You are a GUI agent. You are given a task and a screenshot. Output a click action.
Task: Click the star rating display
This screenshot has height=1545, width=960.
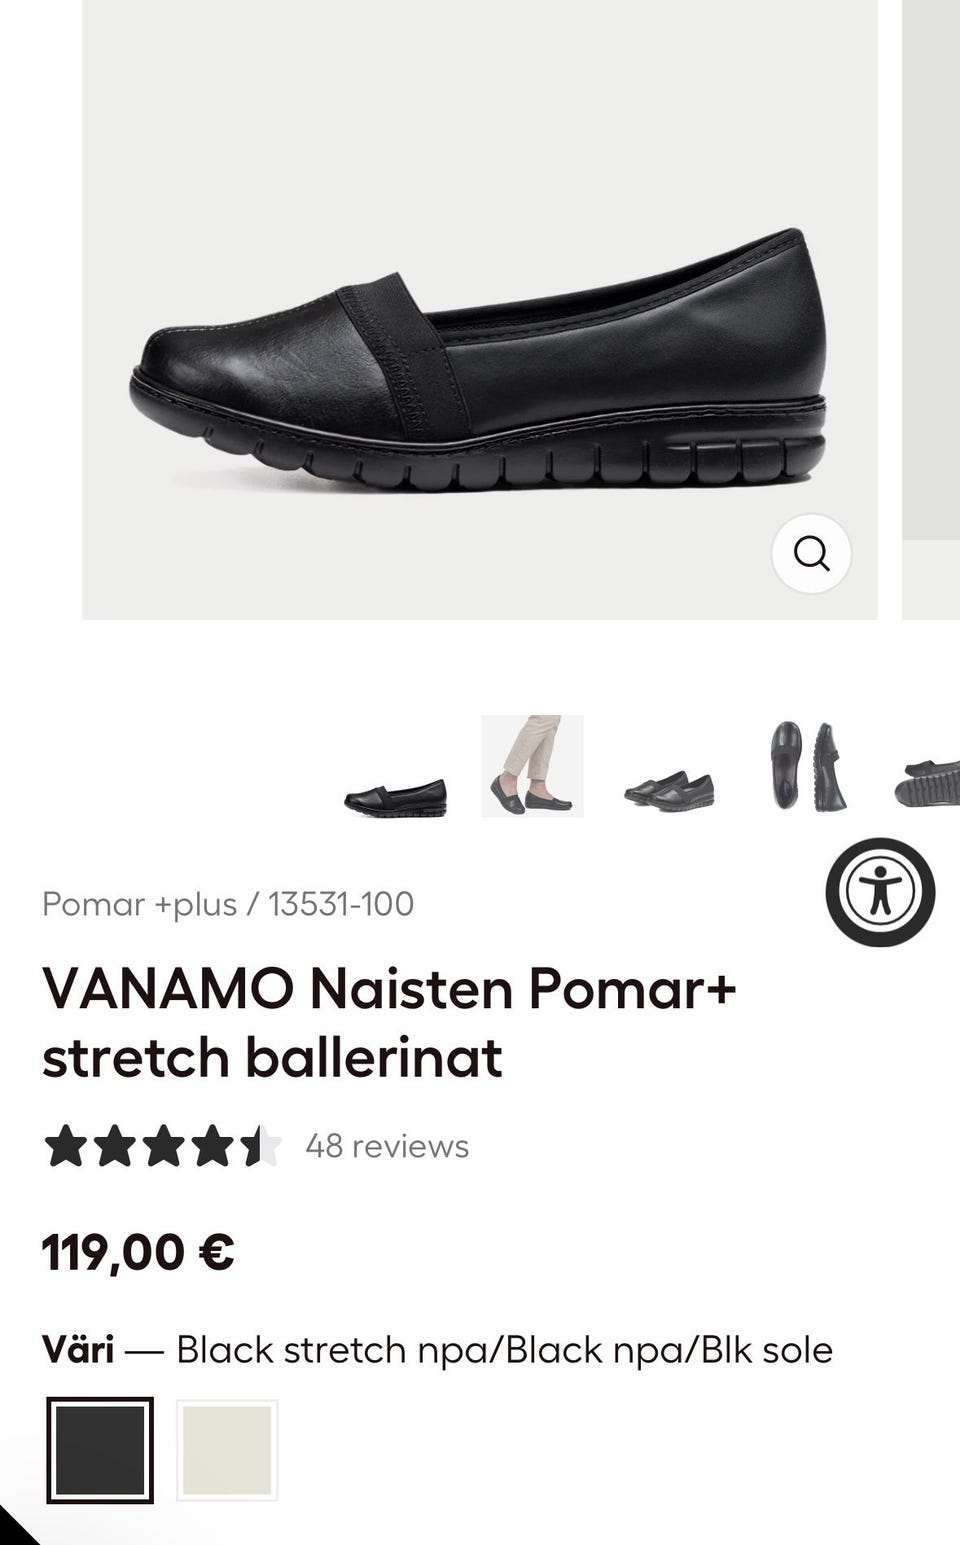[162, 1146]
